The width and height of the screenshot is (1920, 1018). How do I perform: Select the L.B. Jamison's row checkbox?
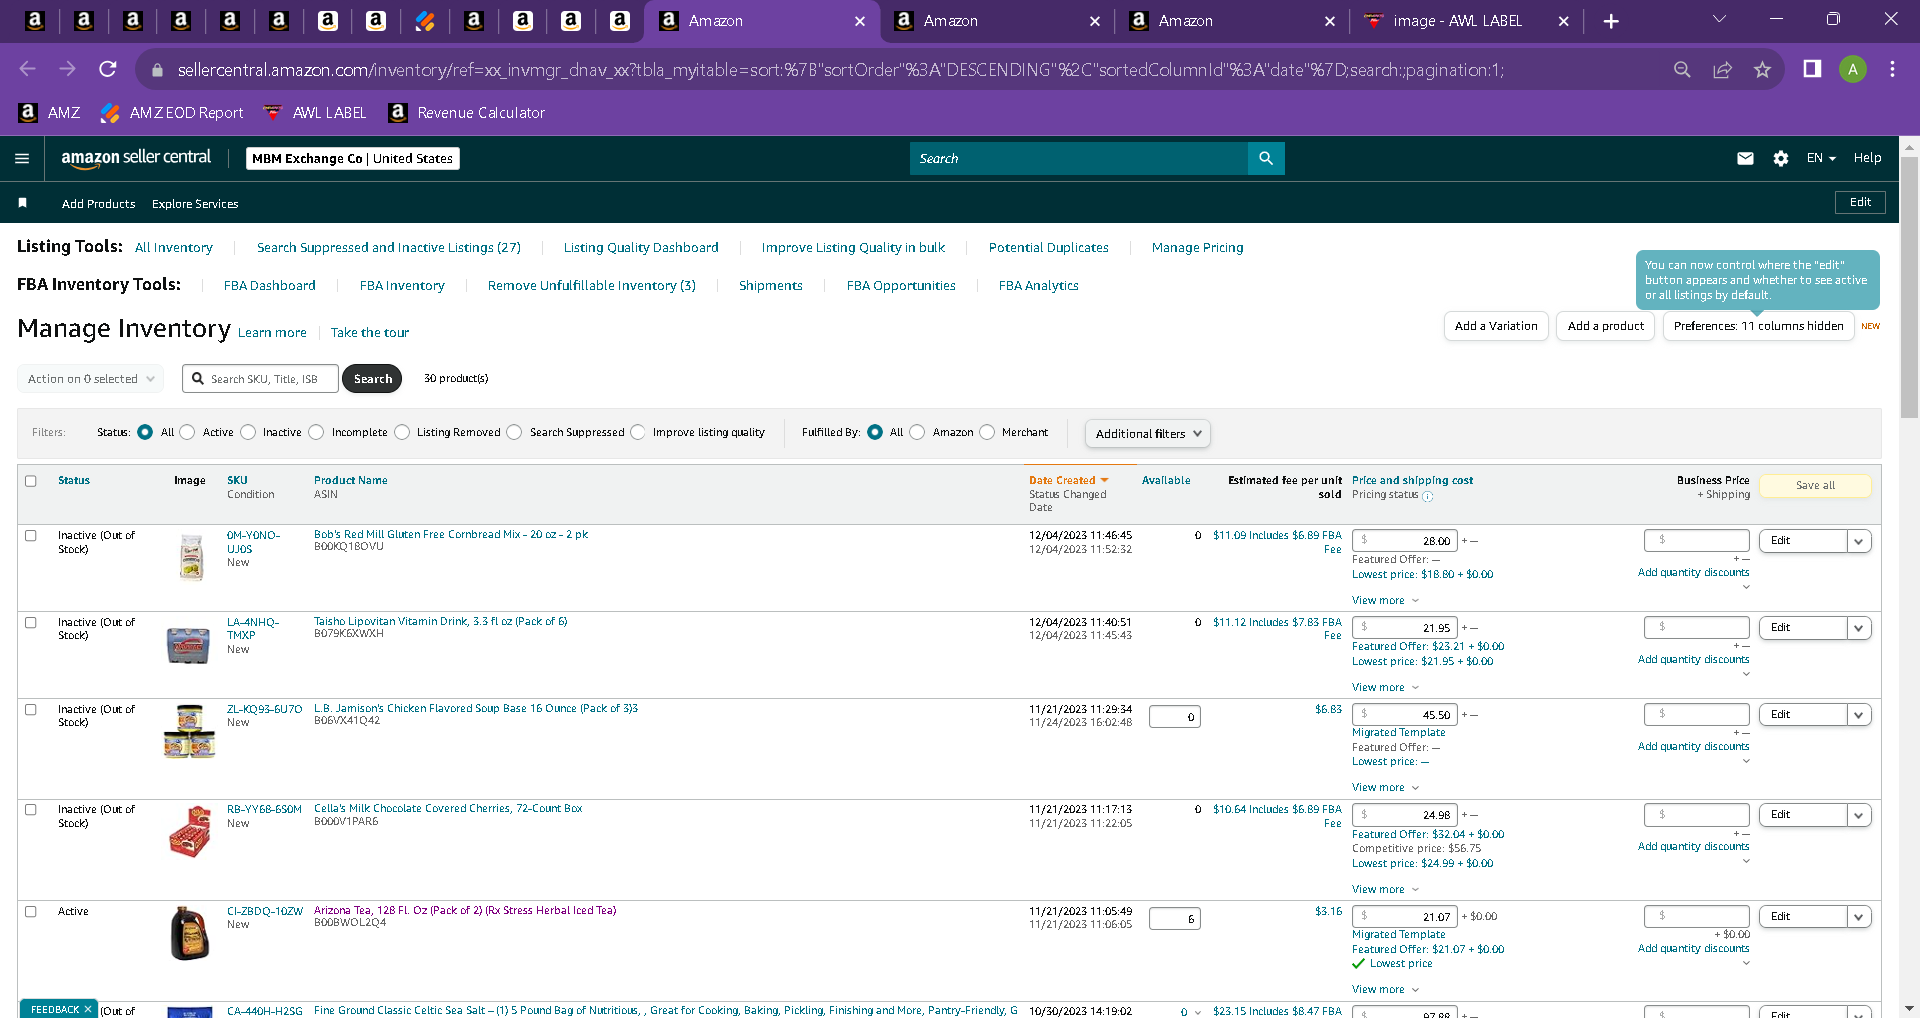pyautogui.click(x=31, y=710)
